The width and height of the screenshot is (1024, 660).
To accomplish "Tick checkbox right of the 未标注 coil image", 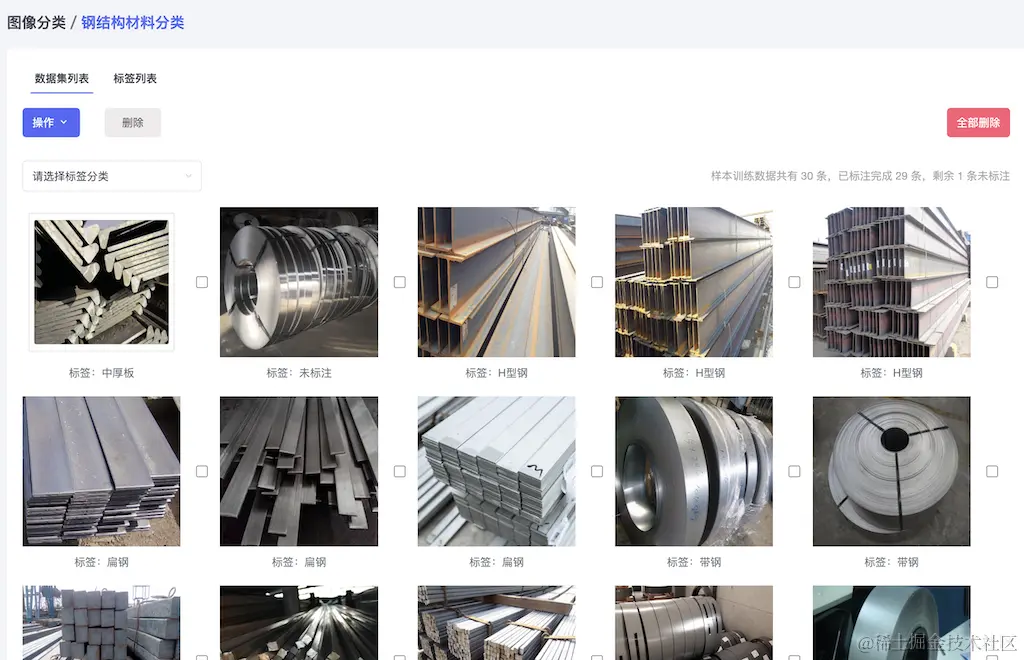I will (400, 282).
